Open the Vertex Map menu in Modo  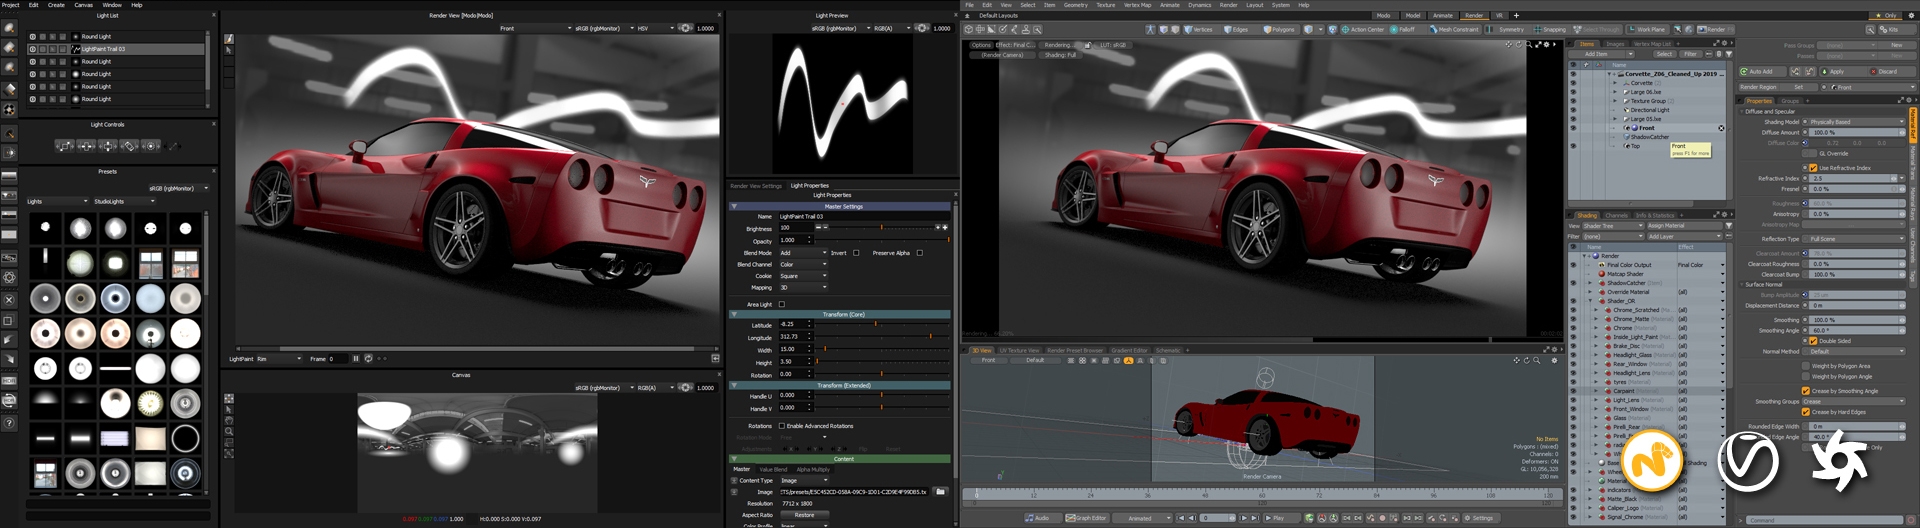[1137, 5]
